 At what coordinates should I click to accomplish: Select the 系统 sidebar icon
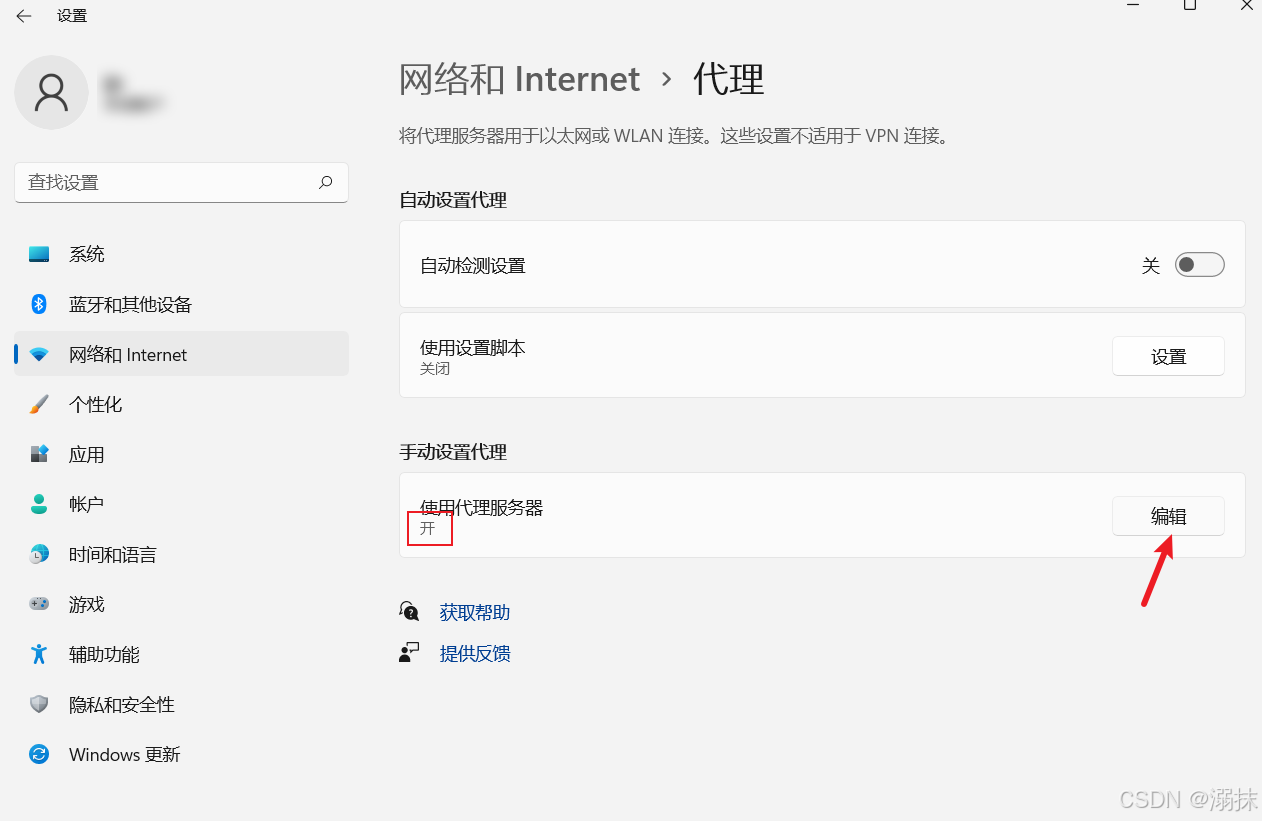click(38, 254)
